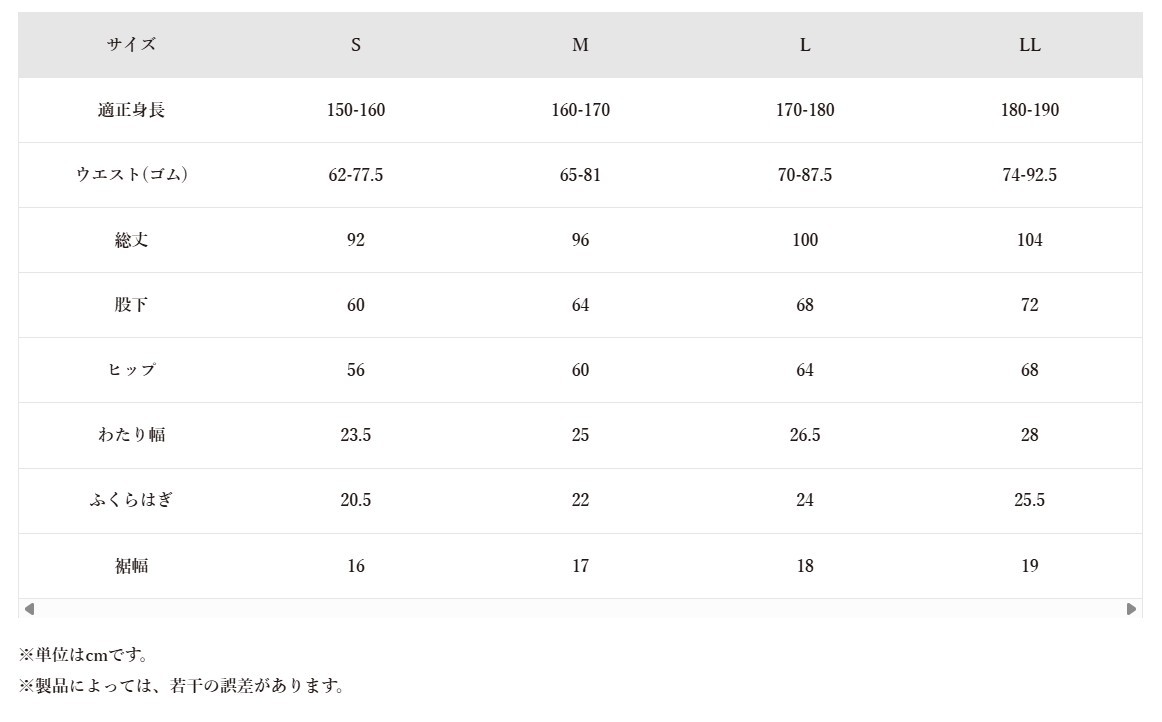Viewport: 1162px width, 722px height.
Task: Click the 74-92.5 waist value for LL
Action: 1030,175
